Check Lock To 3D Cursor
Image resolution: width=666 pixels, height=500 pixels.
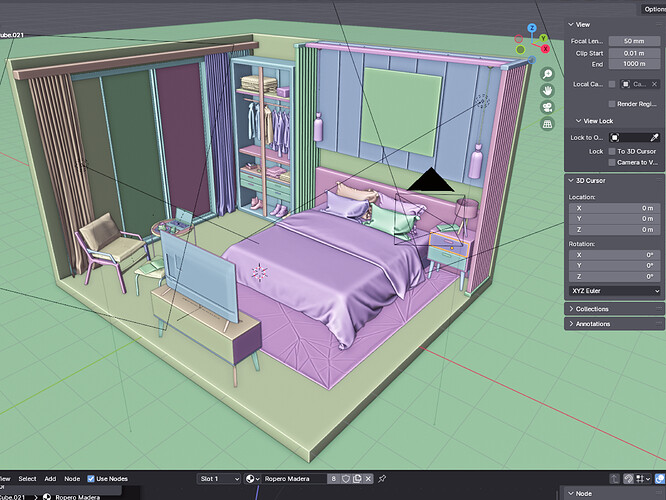(x=612, y=151)
